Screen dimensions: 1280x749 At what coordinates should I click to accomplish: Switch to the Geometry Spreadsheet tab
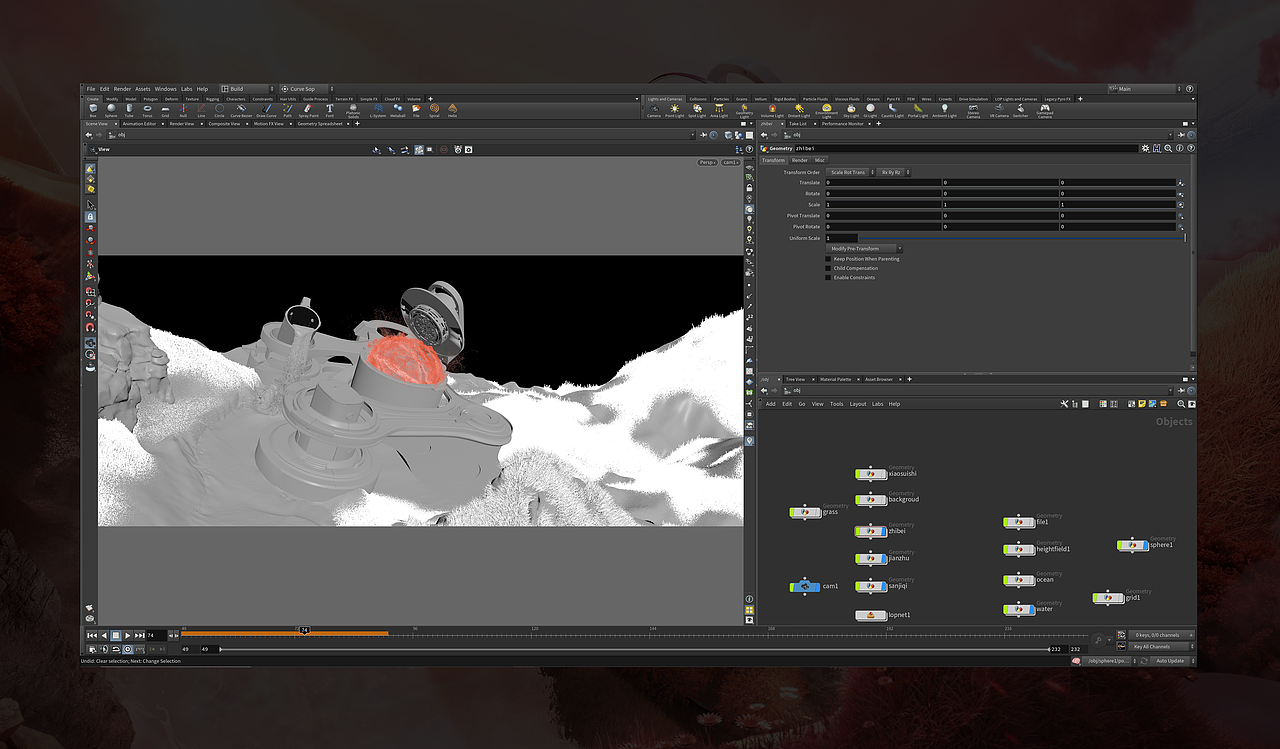[320, 124]
